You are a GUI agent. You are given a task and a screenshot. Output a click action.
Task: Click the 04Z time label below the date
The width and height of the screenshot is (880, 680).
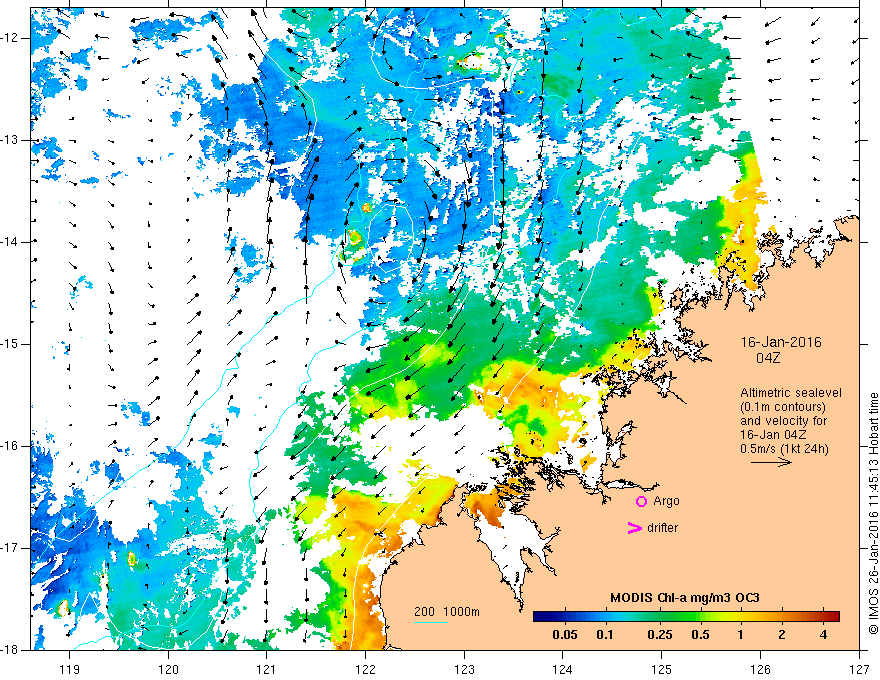point(768,358)
